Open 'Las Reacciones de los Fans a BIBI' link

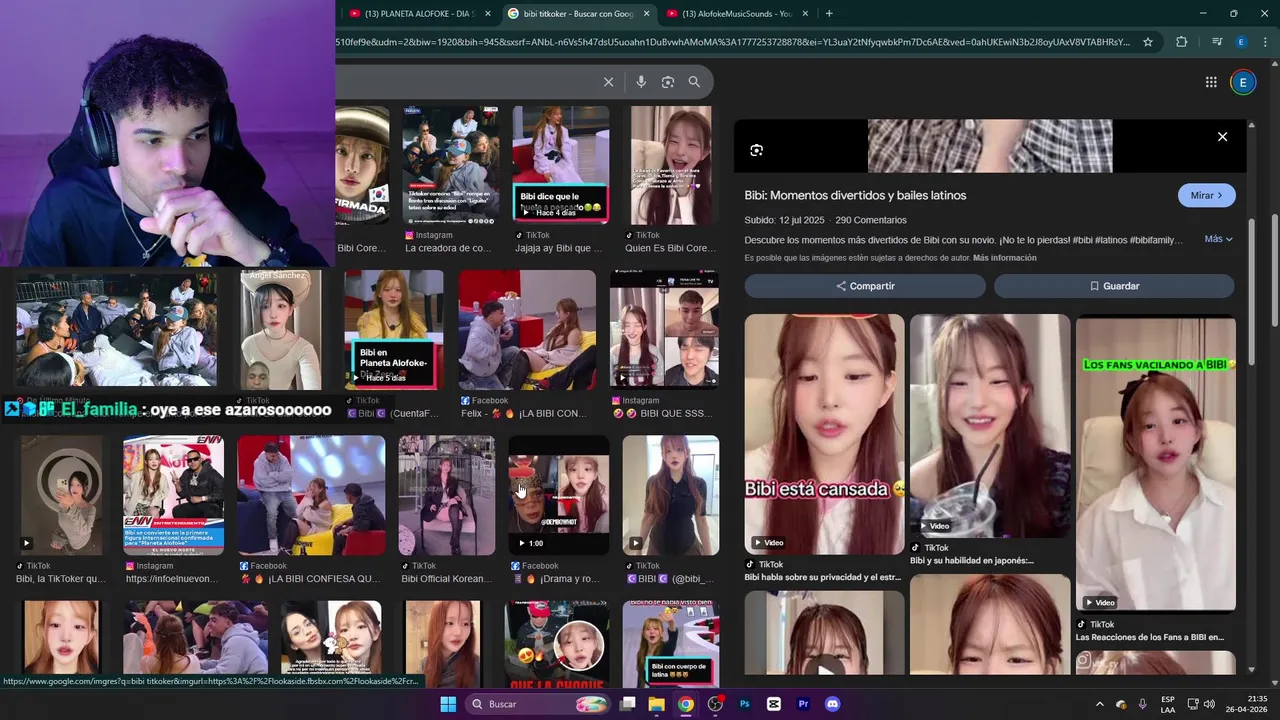(1149, 637)
